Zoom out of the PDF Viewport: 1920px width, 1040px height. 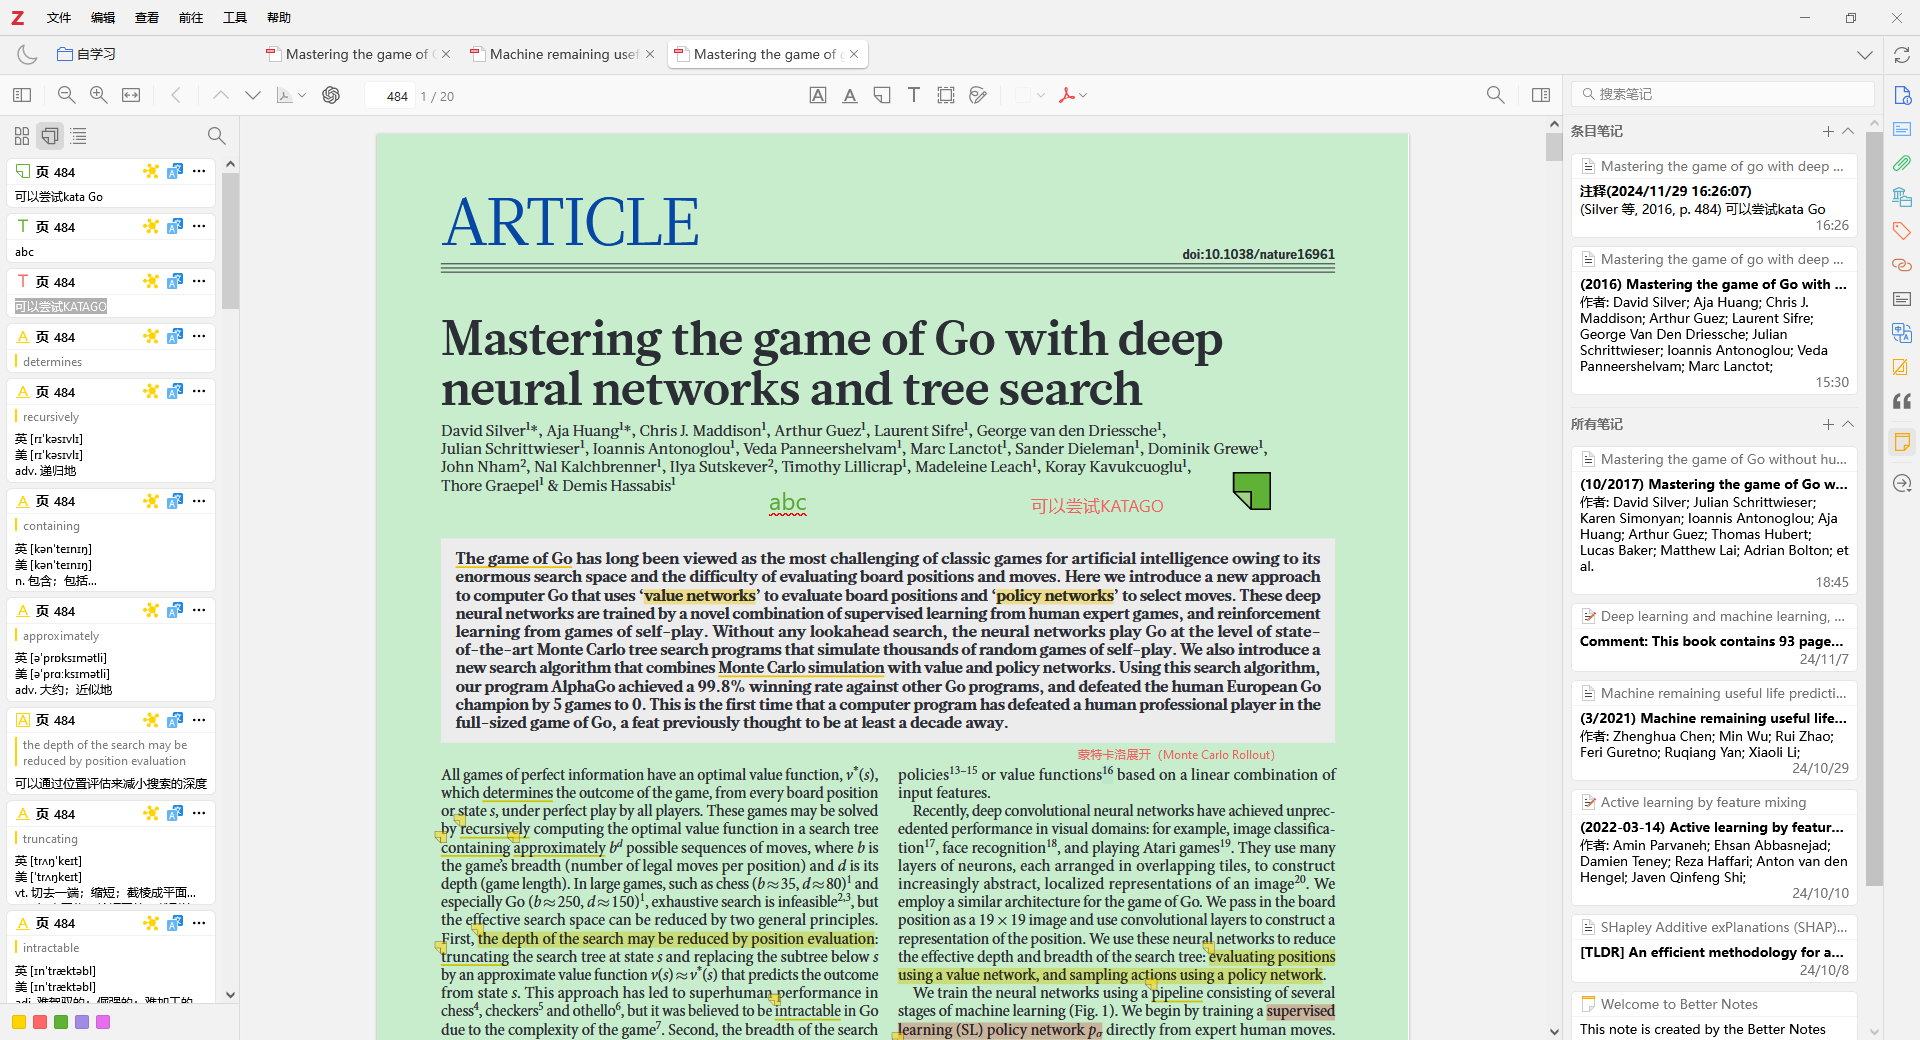pos(67,95)
